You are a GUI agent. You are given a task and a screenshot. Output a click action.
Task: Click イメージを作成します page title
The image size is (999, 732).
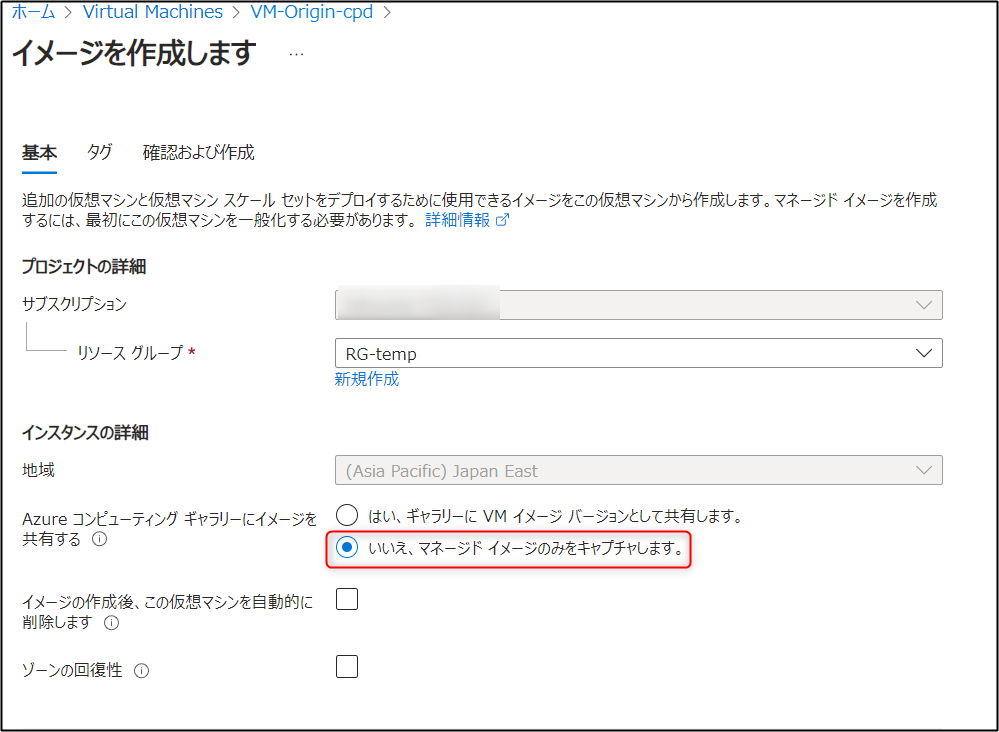coord(134,54)
